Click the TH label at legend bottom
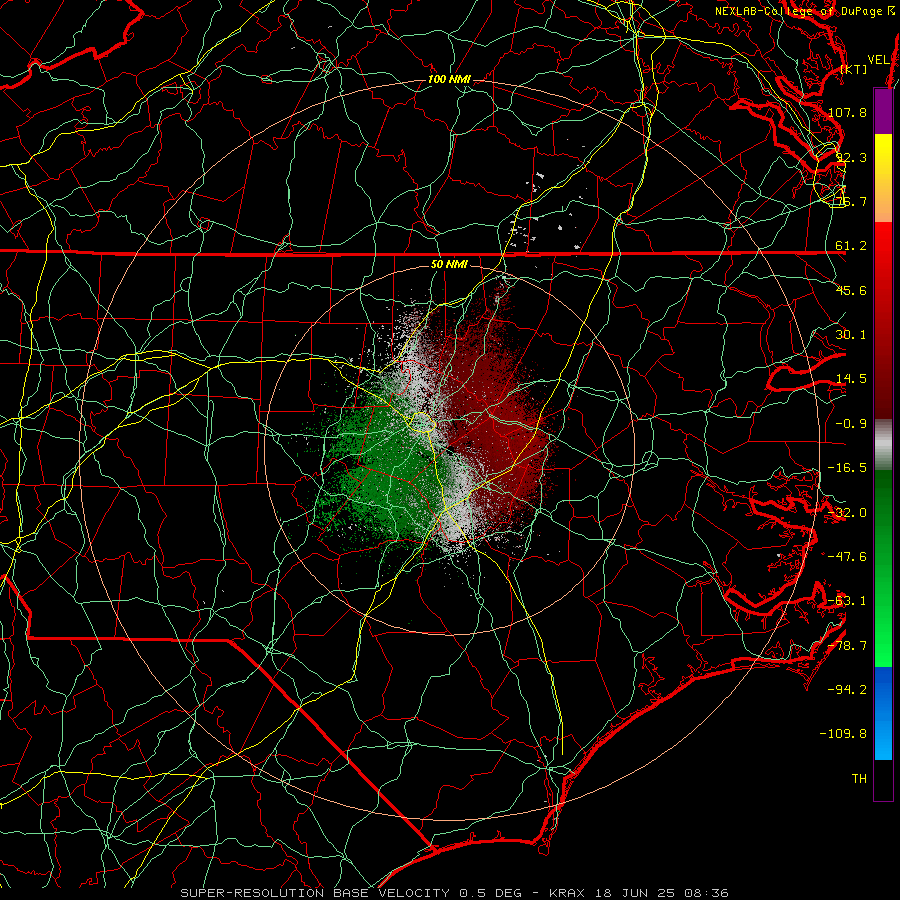The width and height of the screenshot is (900, 900). [859, 779]
